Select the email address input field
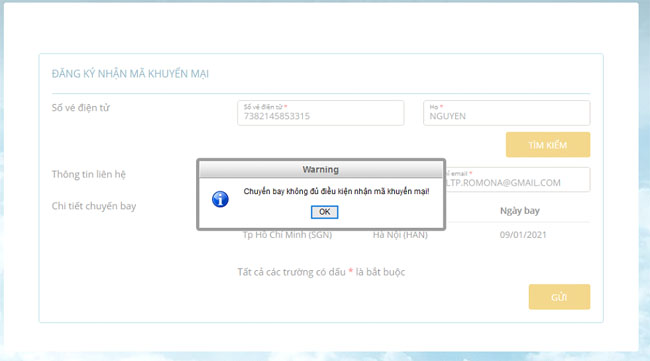 pos(517,179)
